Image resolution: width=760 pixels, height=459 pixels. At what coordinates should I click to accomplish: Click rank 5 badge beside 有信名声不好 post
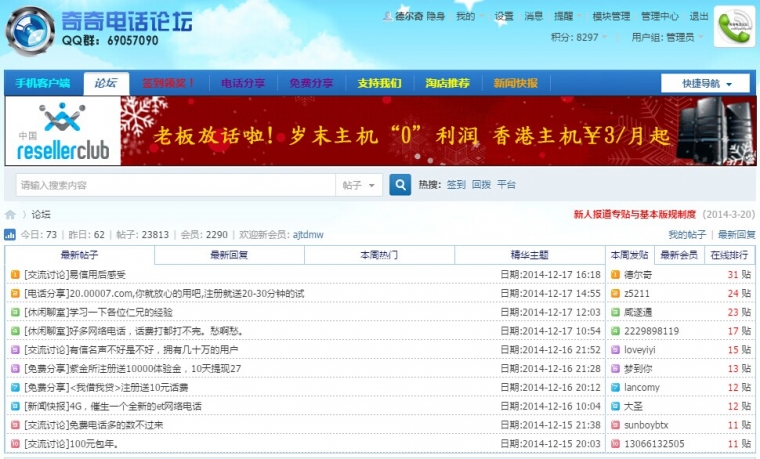15,350
